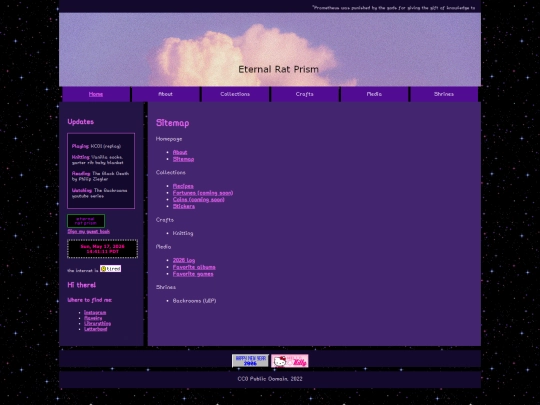This screenshot has height=405, width=540.
Task: Click the Collections section label in the sitemap
Action: pos(170,173)
